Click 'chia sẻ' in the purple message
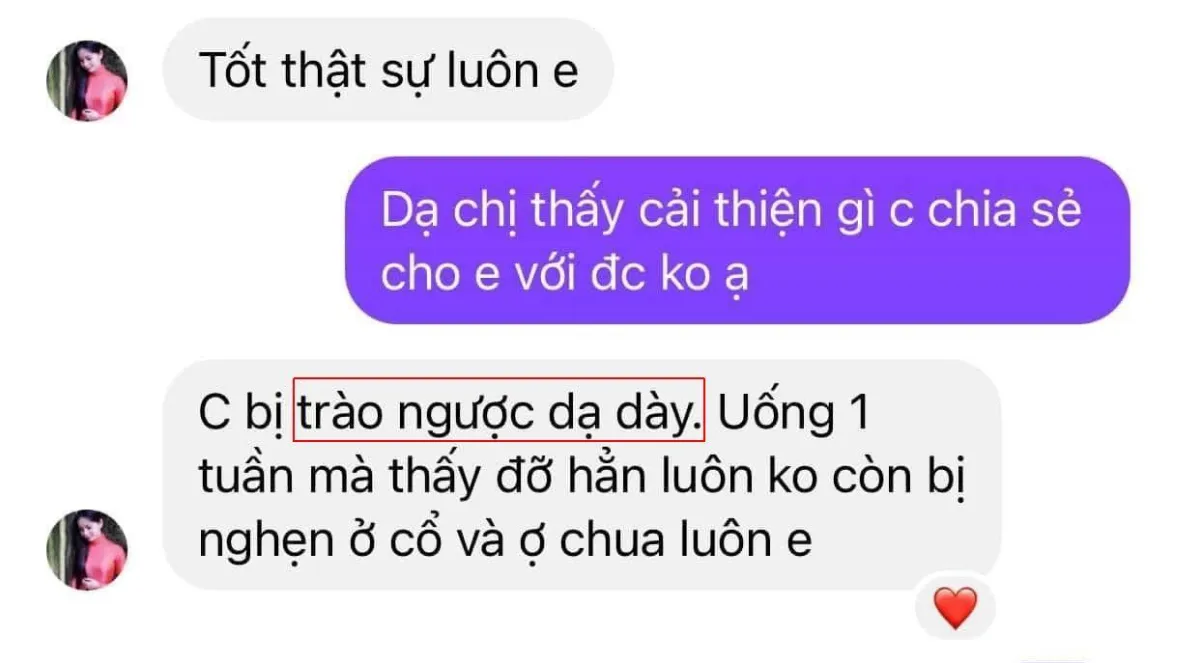The image size is (1200, 663). (1006, 212)
